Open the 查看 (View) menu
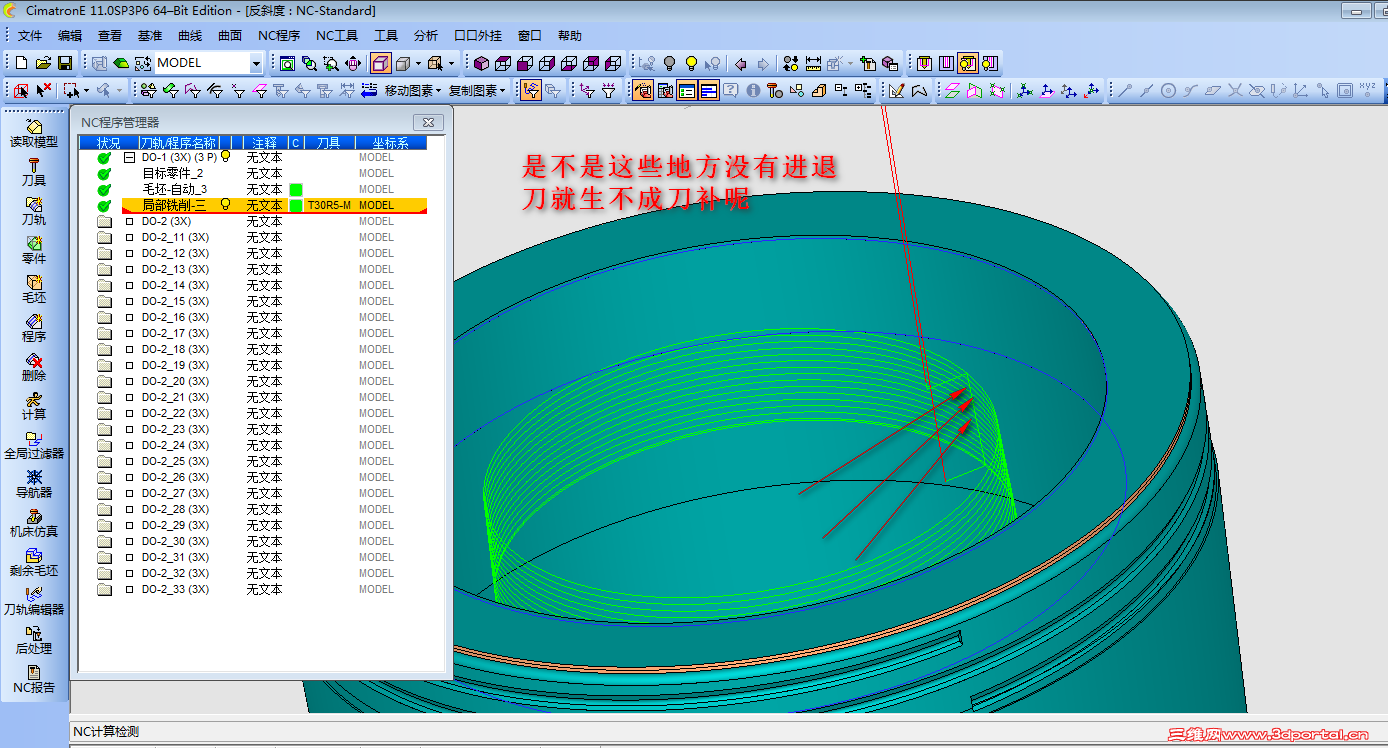This screenshot has width=1388, height=748. tap(110, 36)
